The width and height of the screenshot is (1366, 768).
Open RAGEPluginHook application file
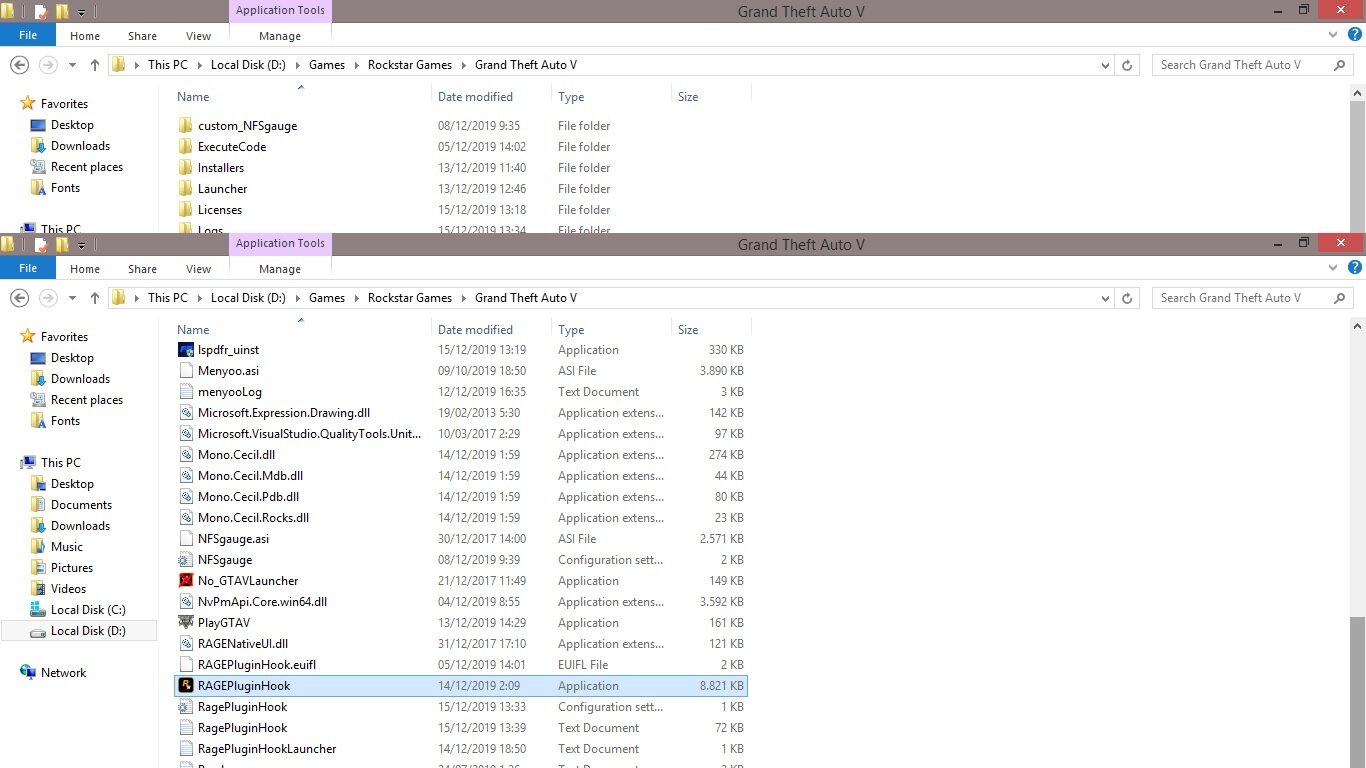(460, 686)
